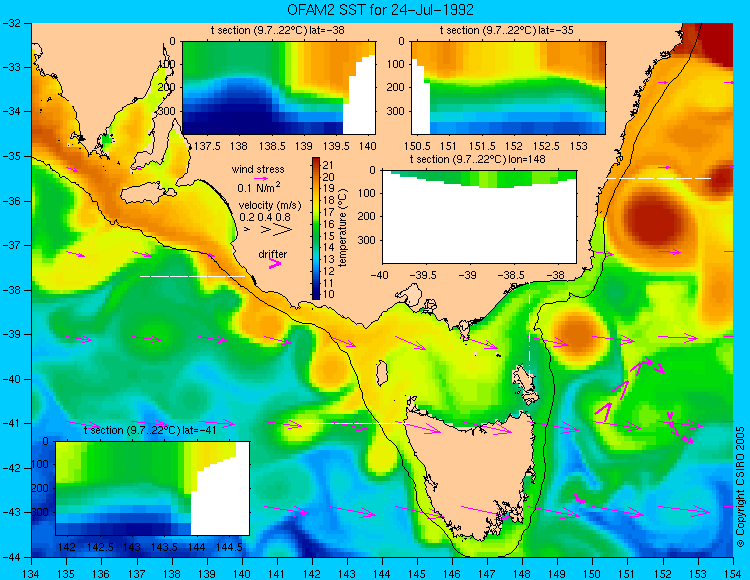Click the '21' value on the color bar
The image size is (750, 580).
click(x=328, y=165)
